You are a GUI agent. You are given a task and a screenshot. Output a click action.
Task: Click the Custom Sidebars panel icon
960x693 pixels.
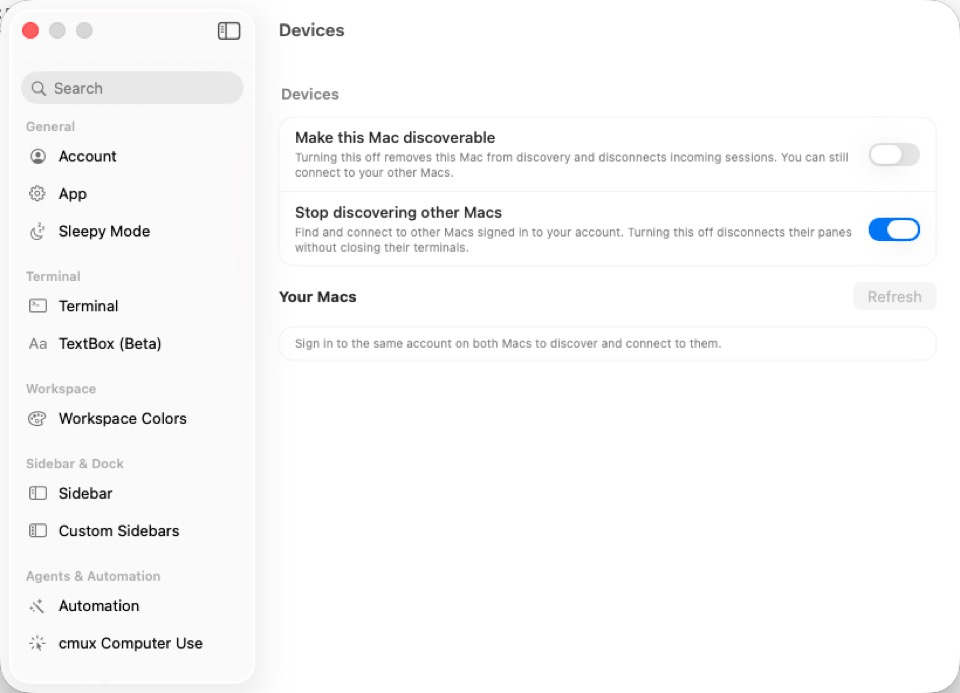38,531
